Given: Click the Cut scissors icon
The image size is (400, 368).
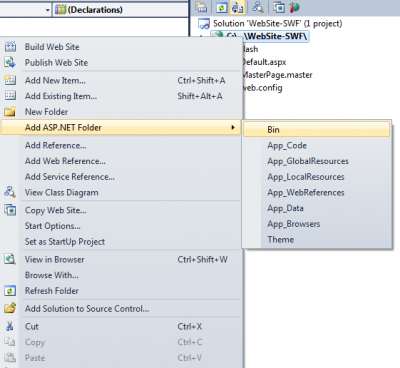Looking at the screenshot, I should [x=10, y=326].
